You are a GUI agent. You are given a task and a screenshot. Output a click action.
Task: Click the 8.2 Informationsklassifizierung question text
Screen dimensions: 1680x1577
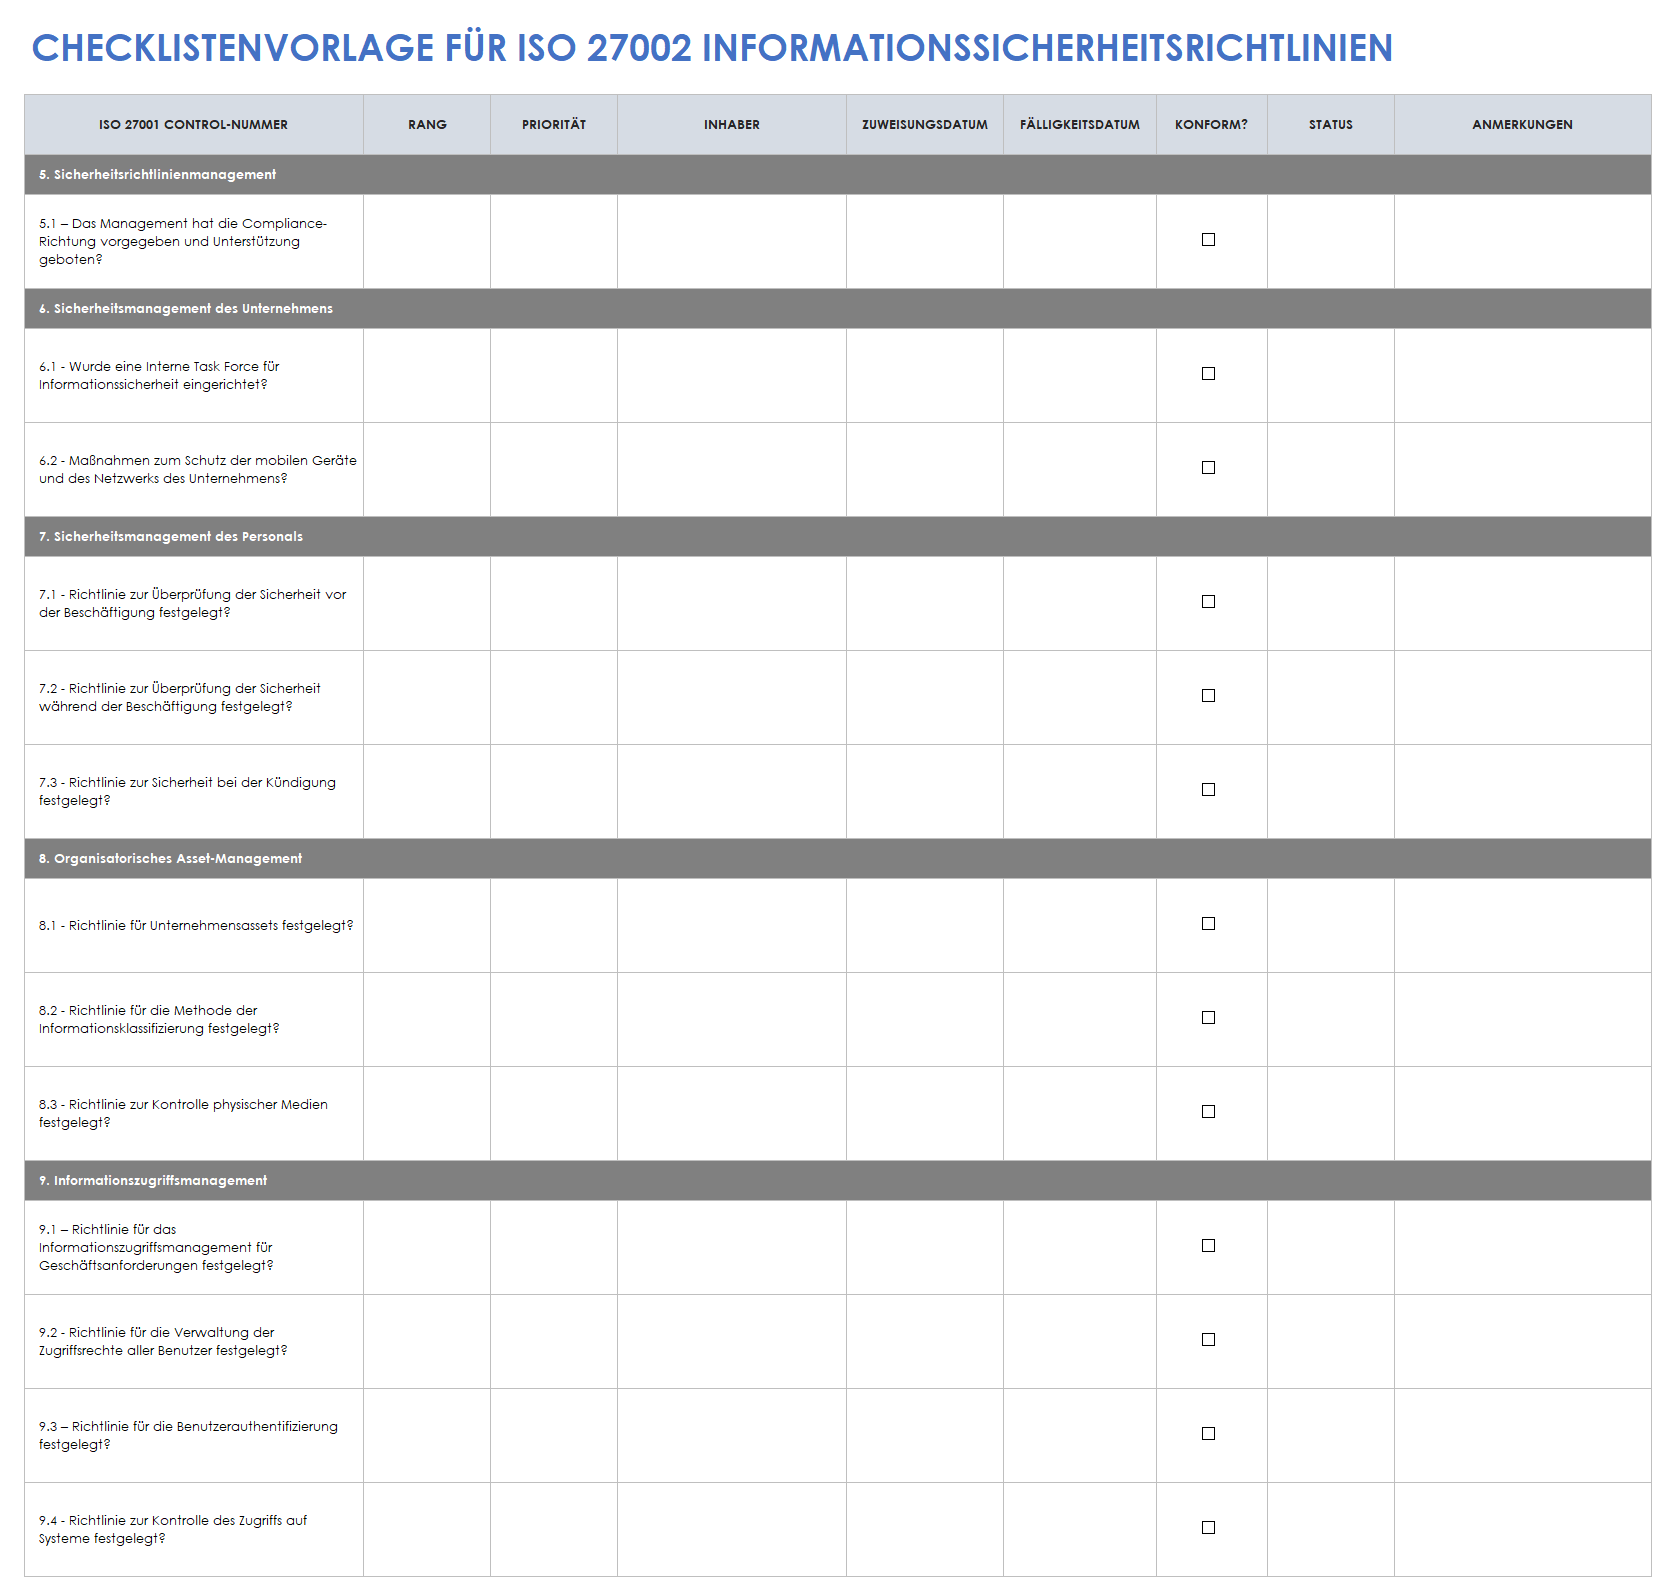click(x=159, y=1019)
